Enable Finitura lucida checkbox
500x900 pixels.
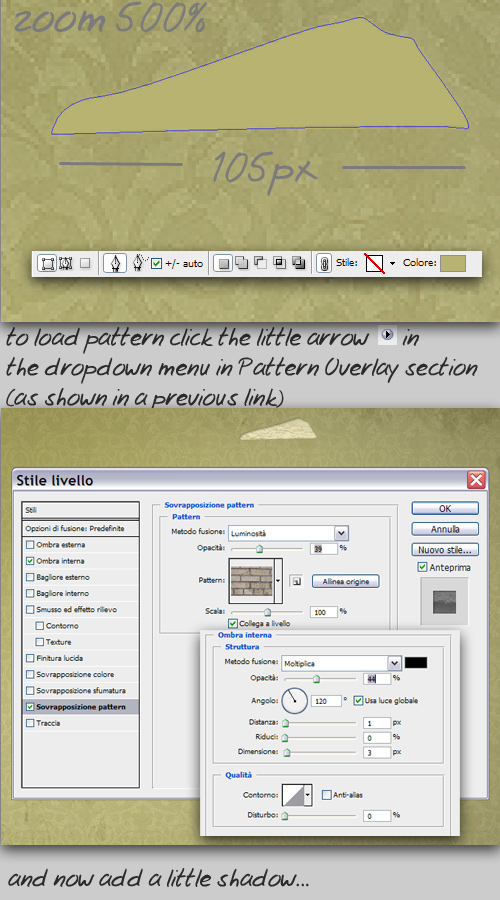pos(30,658)
